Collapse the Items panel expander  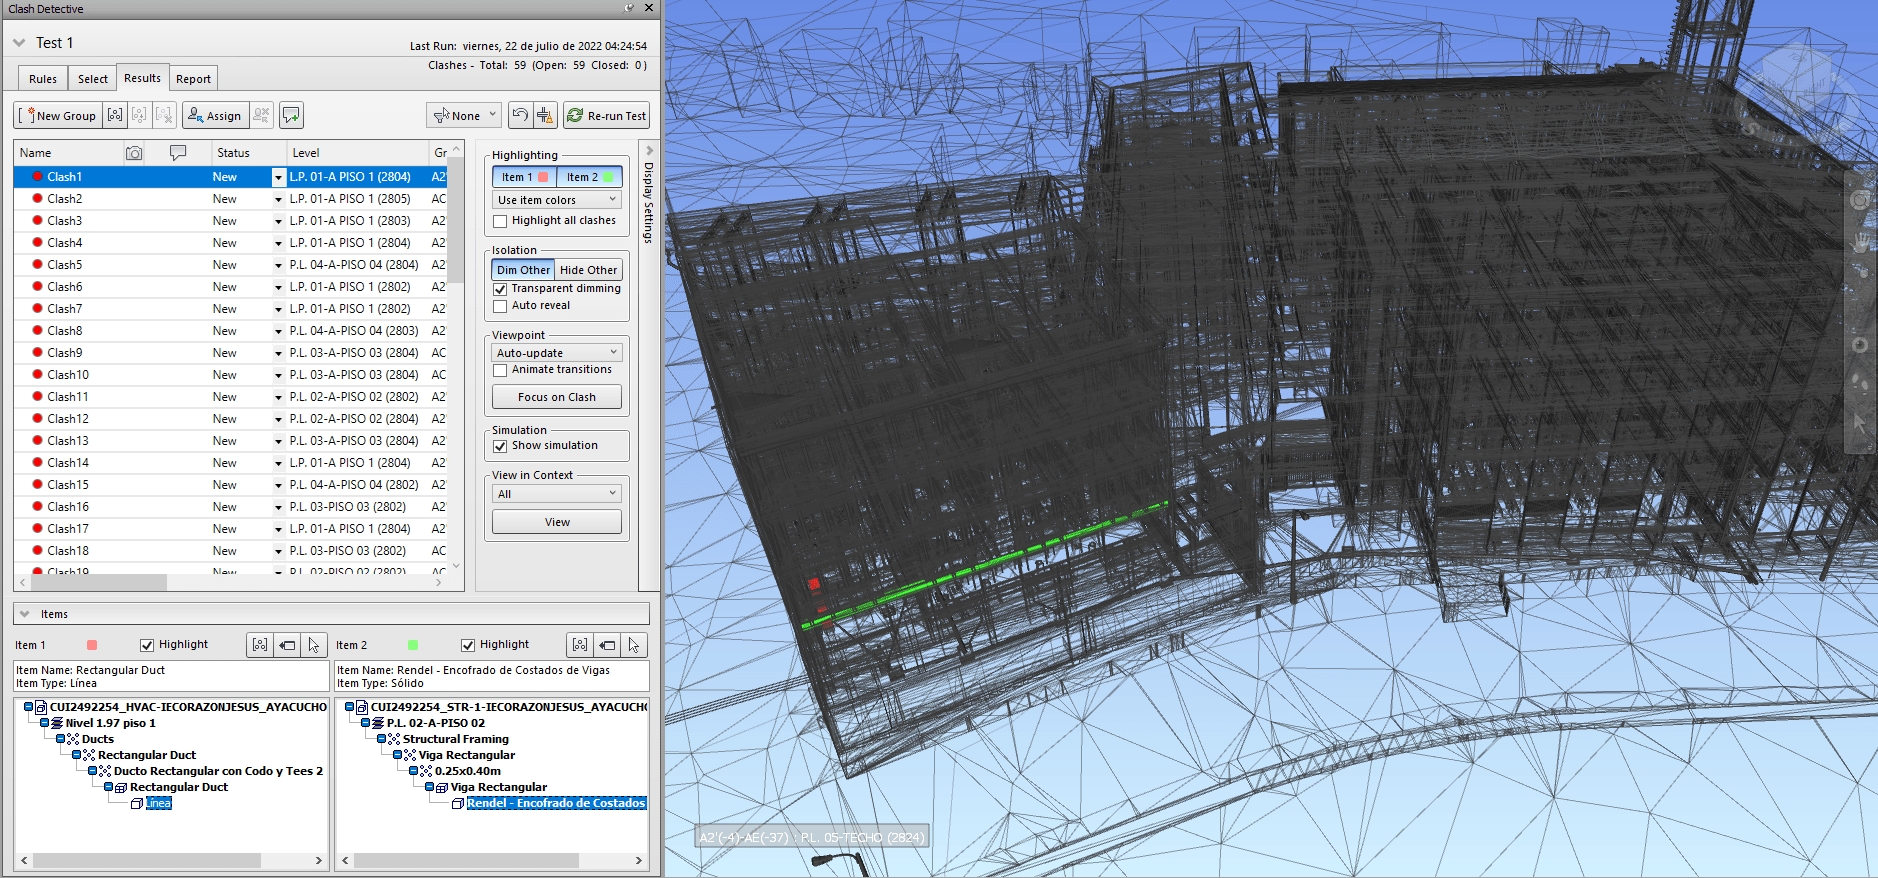pos(25,614)
